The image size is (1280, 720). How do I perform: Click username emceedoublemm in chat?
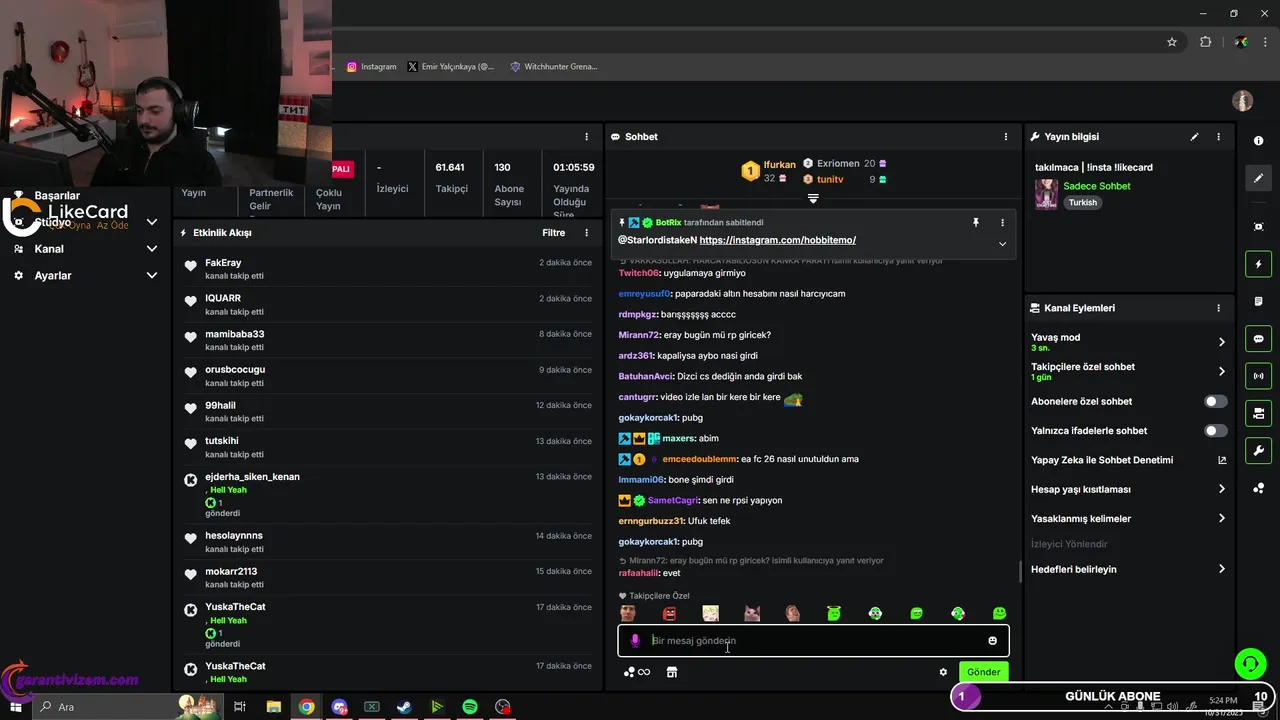699,459
